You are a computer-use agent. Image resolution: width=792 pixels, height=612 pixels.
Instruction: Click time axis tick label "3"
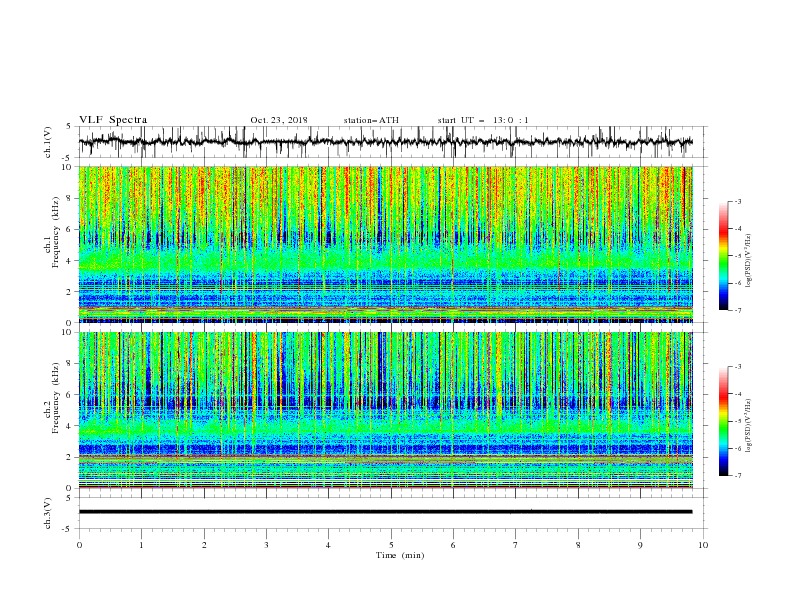[266, 545]
